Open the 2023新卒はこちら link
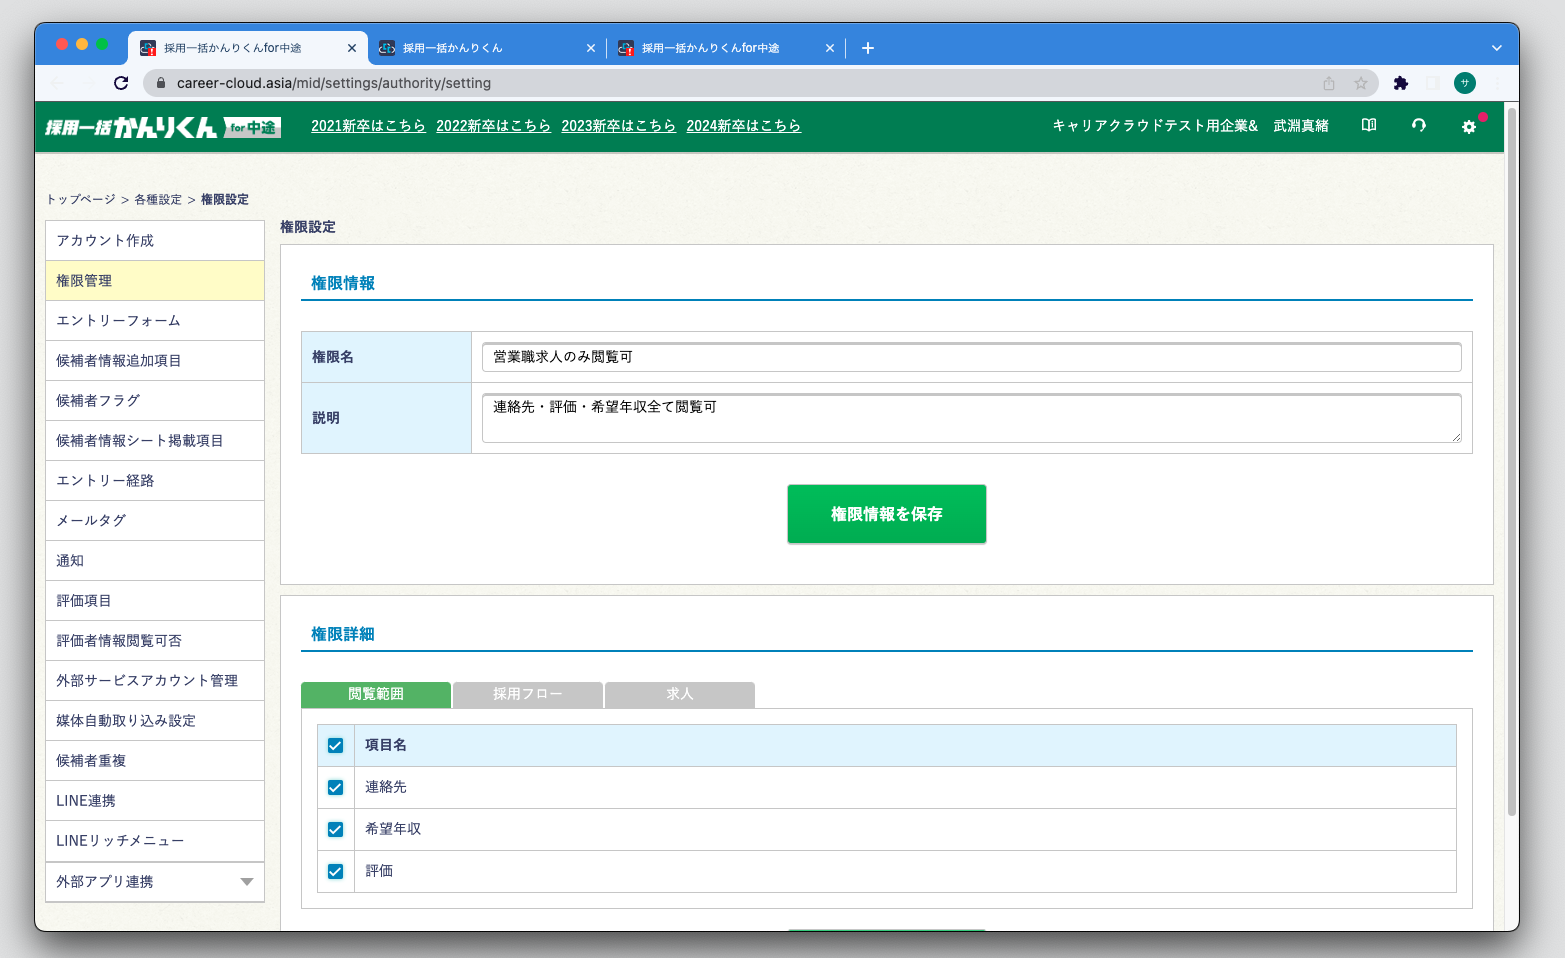The image size is (1565, 958). [x=618, y=126]
